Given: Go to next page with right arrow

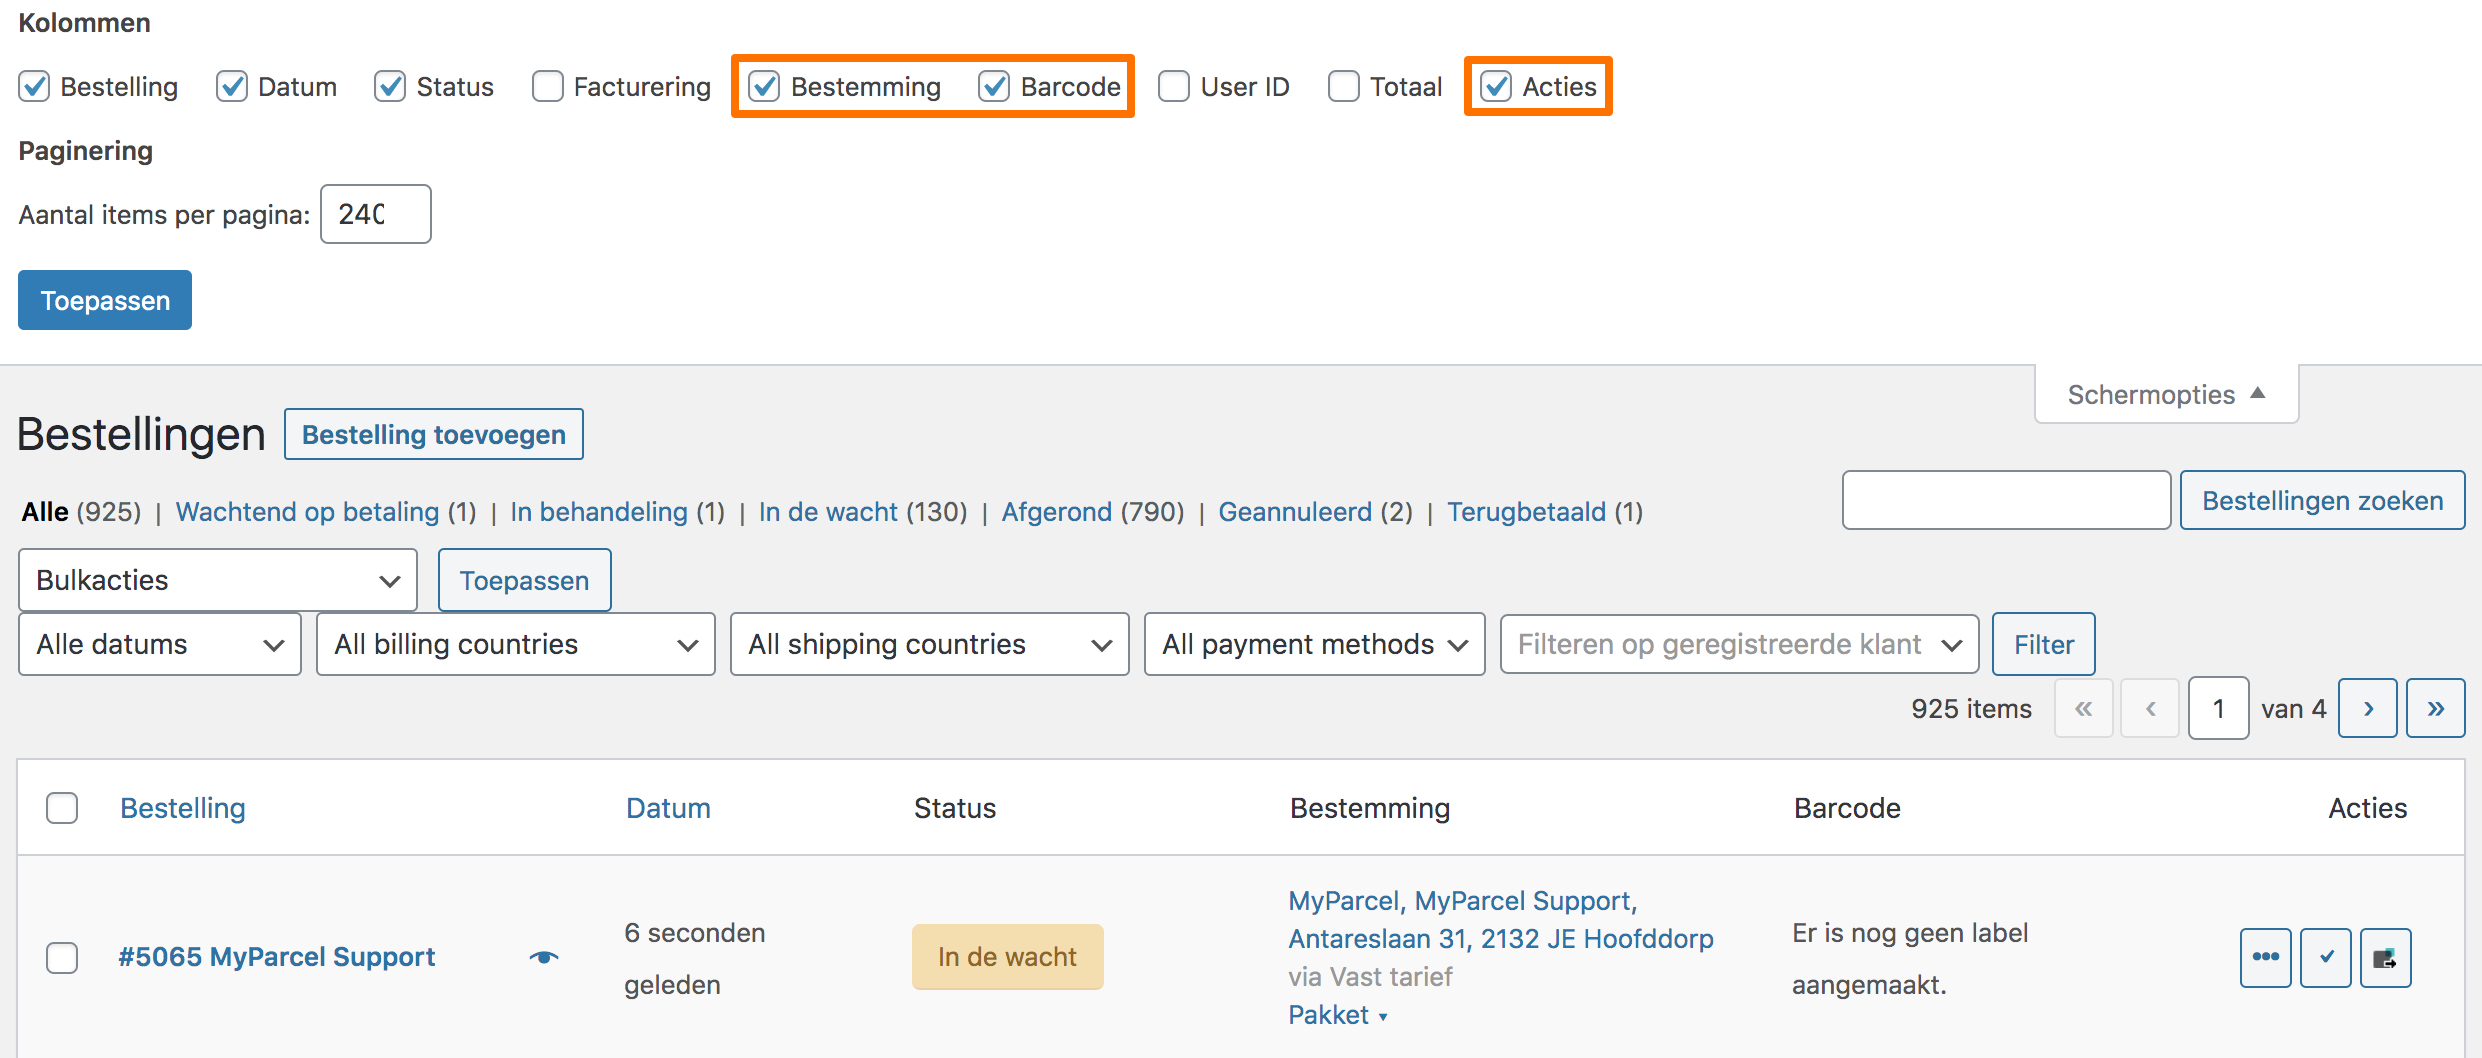Looking at the screenshot, I should [x=2368, y=708].
